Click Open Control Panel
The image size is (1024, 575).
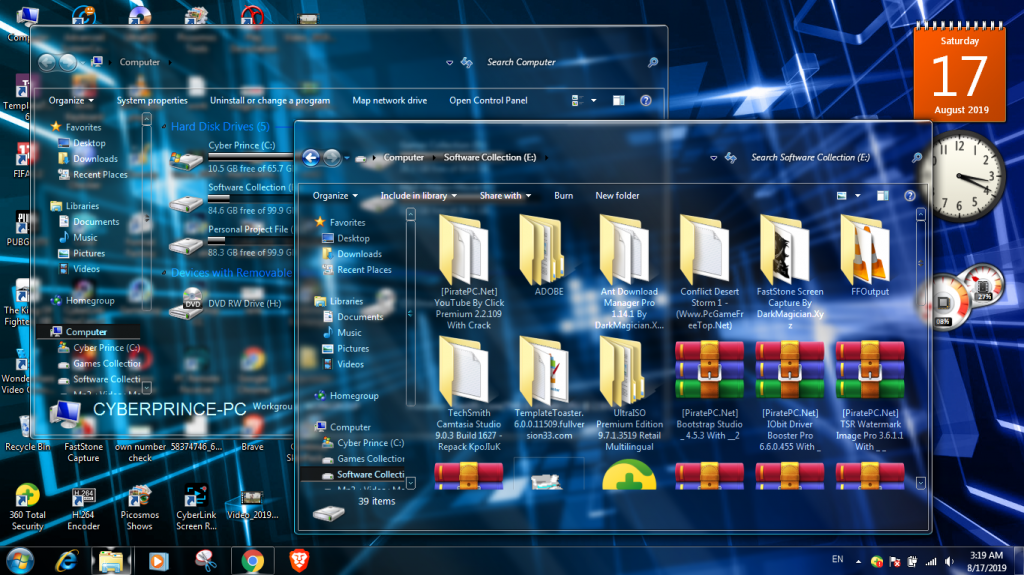click(488, 101)
